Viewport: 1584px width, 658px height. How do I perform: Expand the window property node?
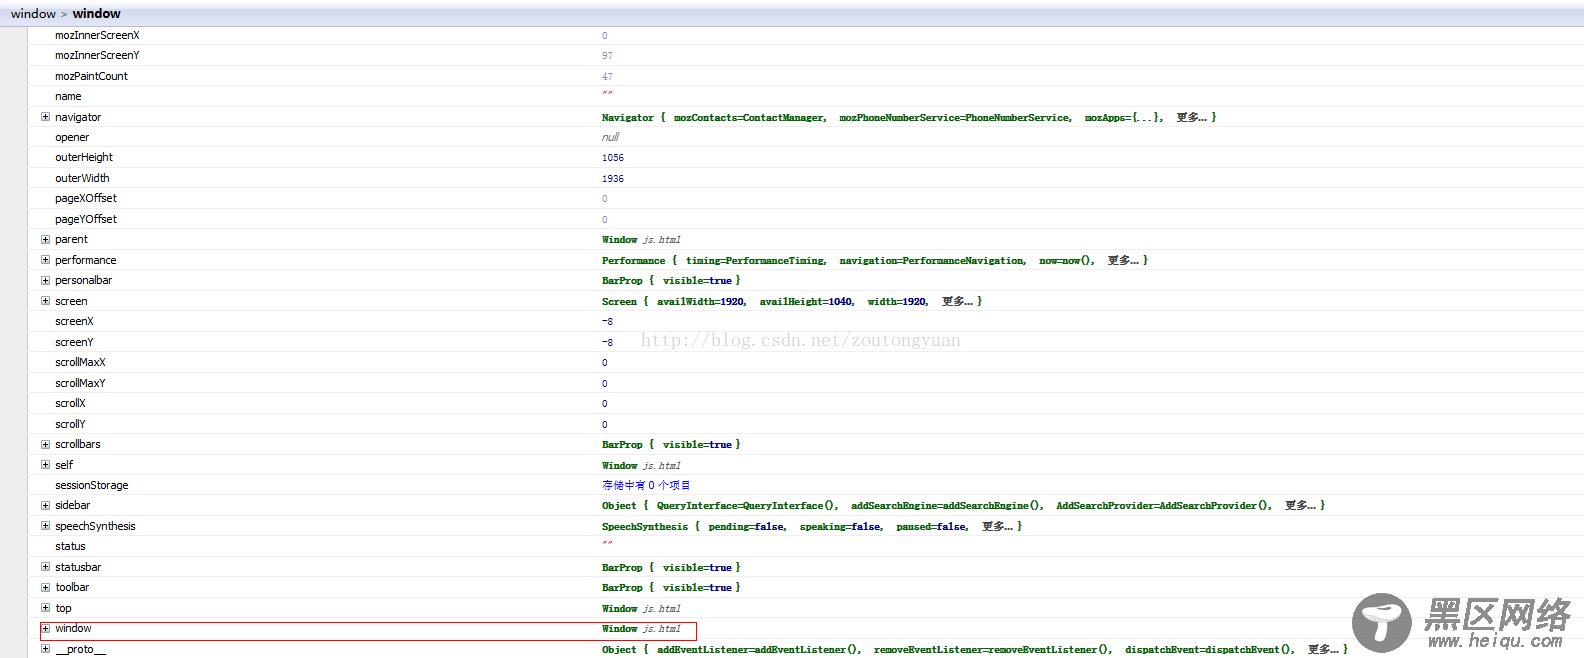pos(45,629)
